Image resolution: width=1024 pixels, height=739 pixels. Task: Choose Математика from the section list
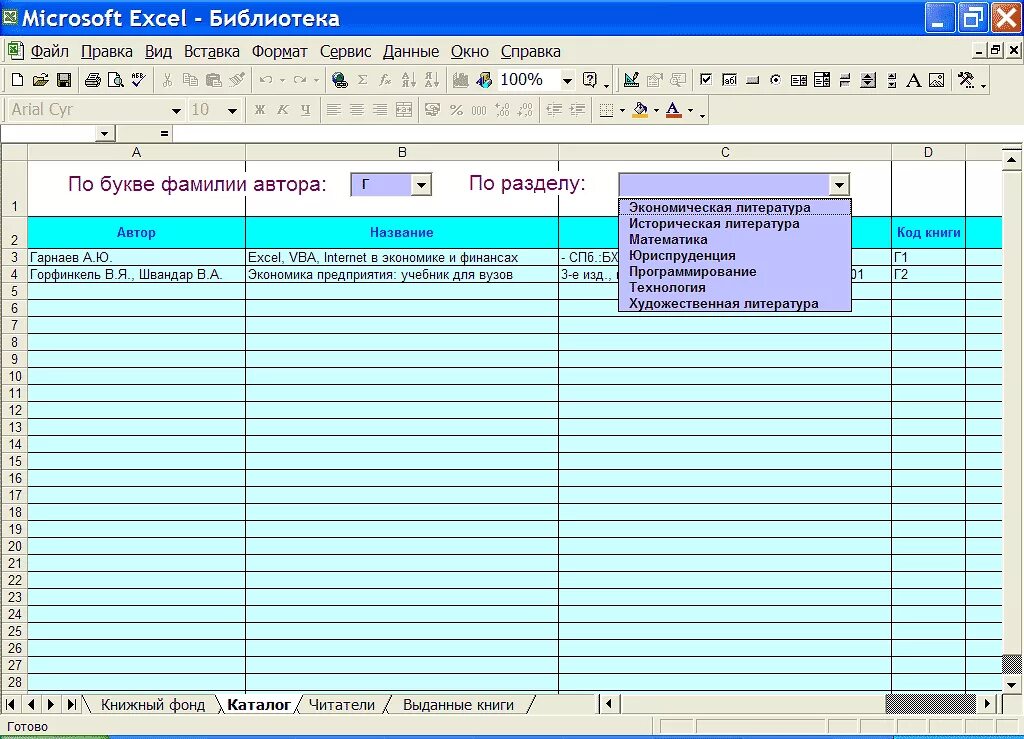(x=735, y=240)
